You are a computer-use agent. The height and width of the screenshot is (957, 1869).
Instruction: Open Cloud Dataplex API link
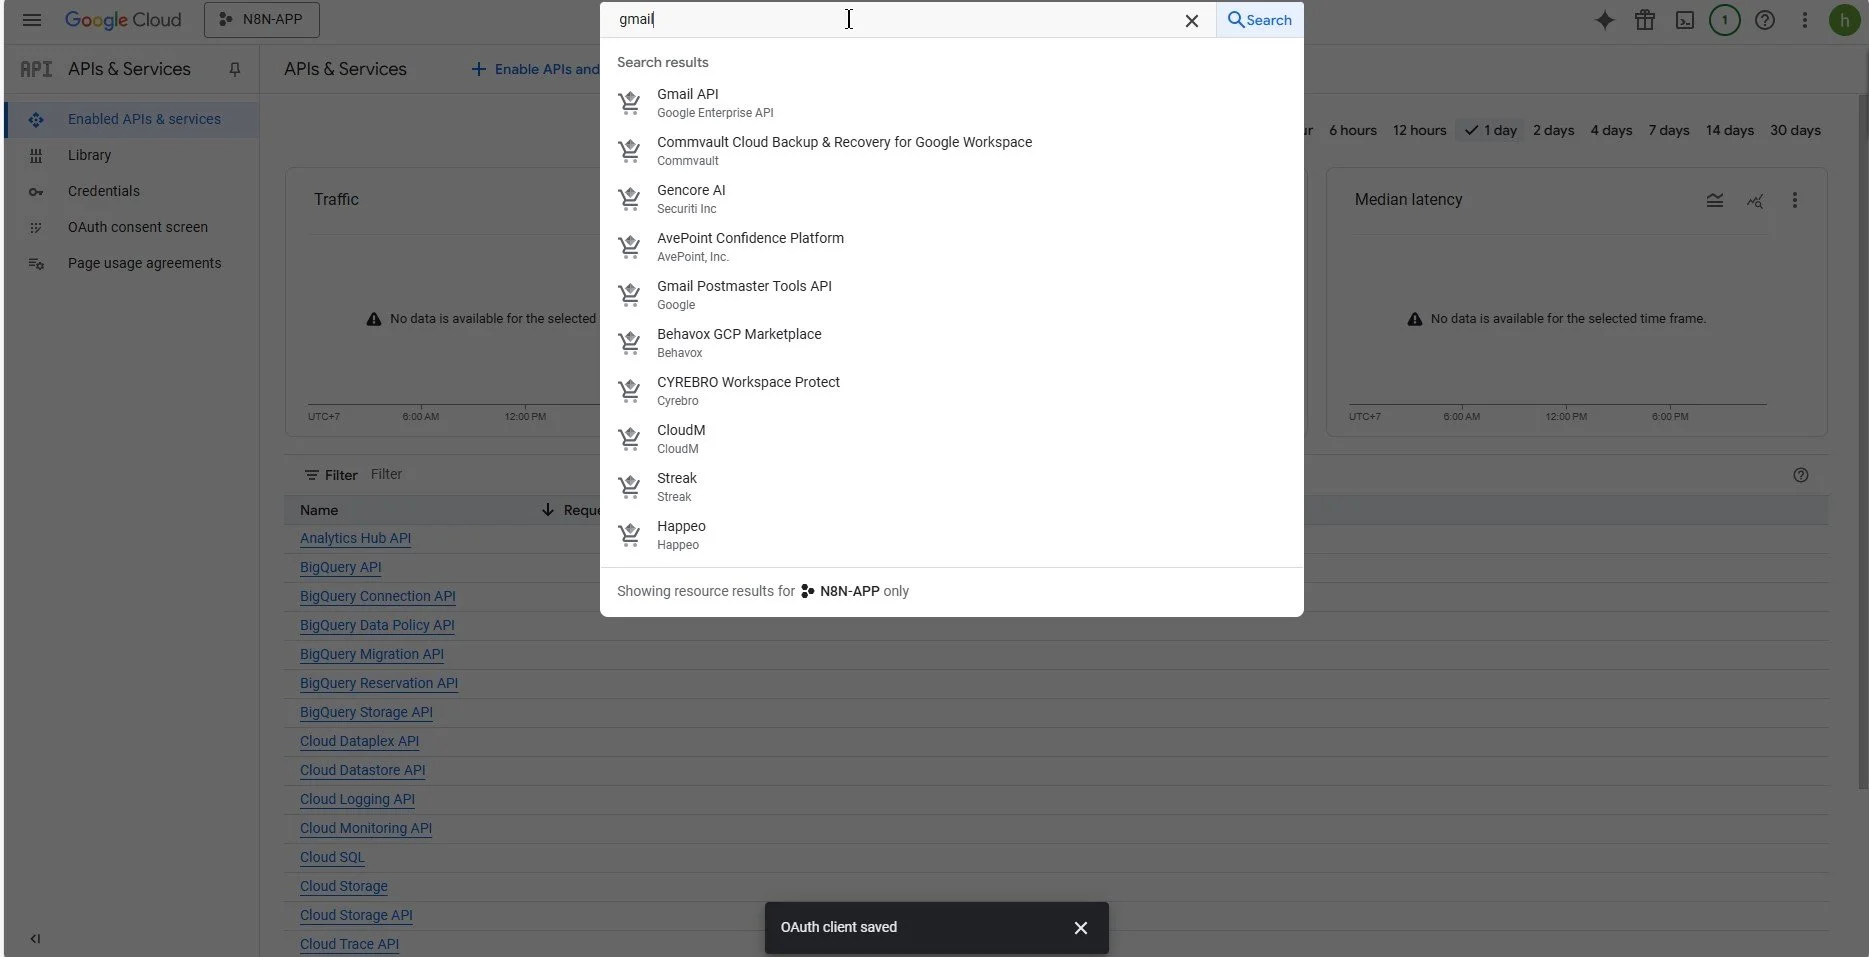(359, 741)
